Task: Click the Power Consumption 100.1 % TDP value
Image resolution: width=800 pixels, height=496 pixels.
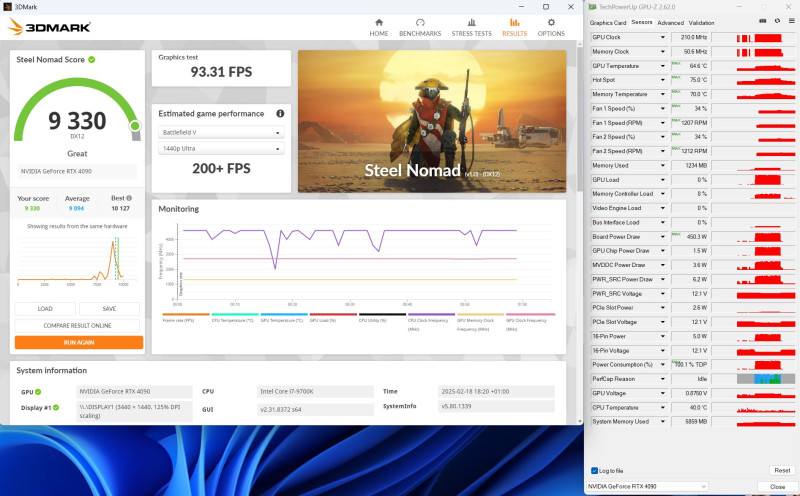Action: click(x=690, y=365)
